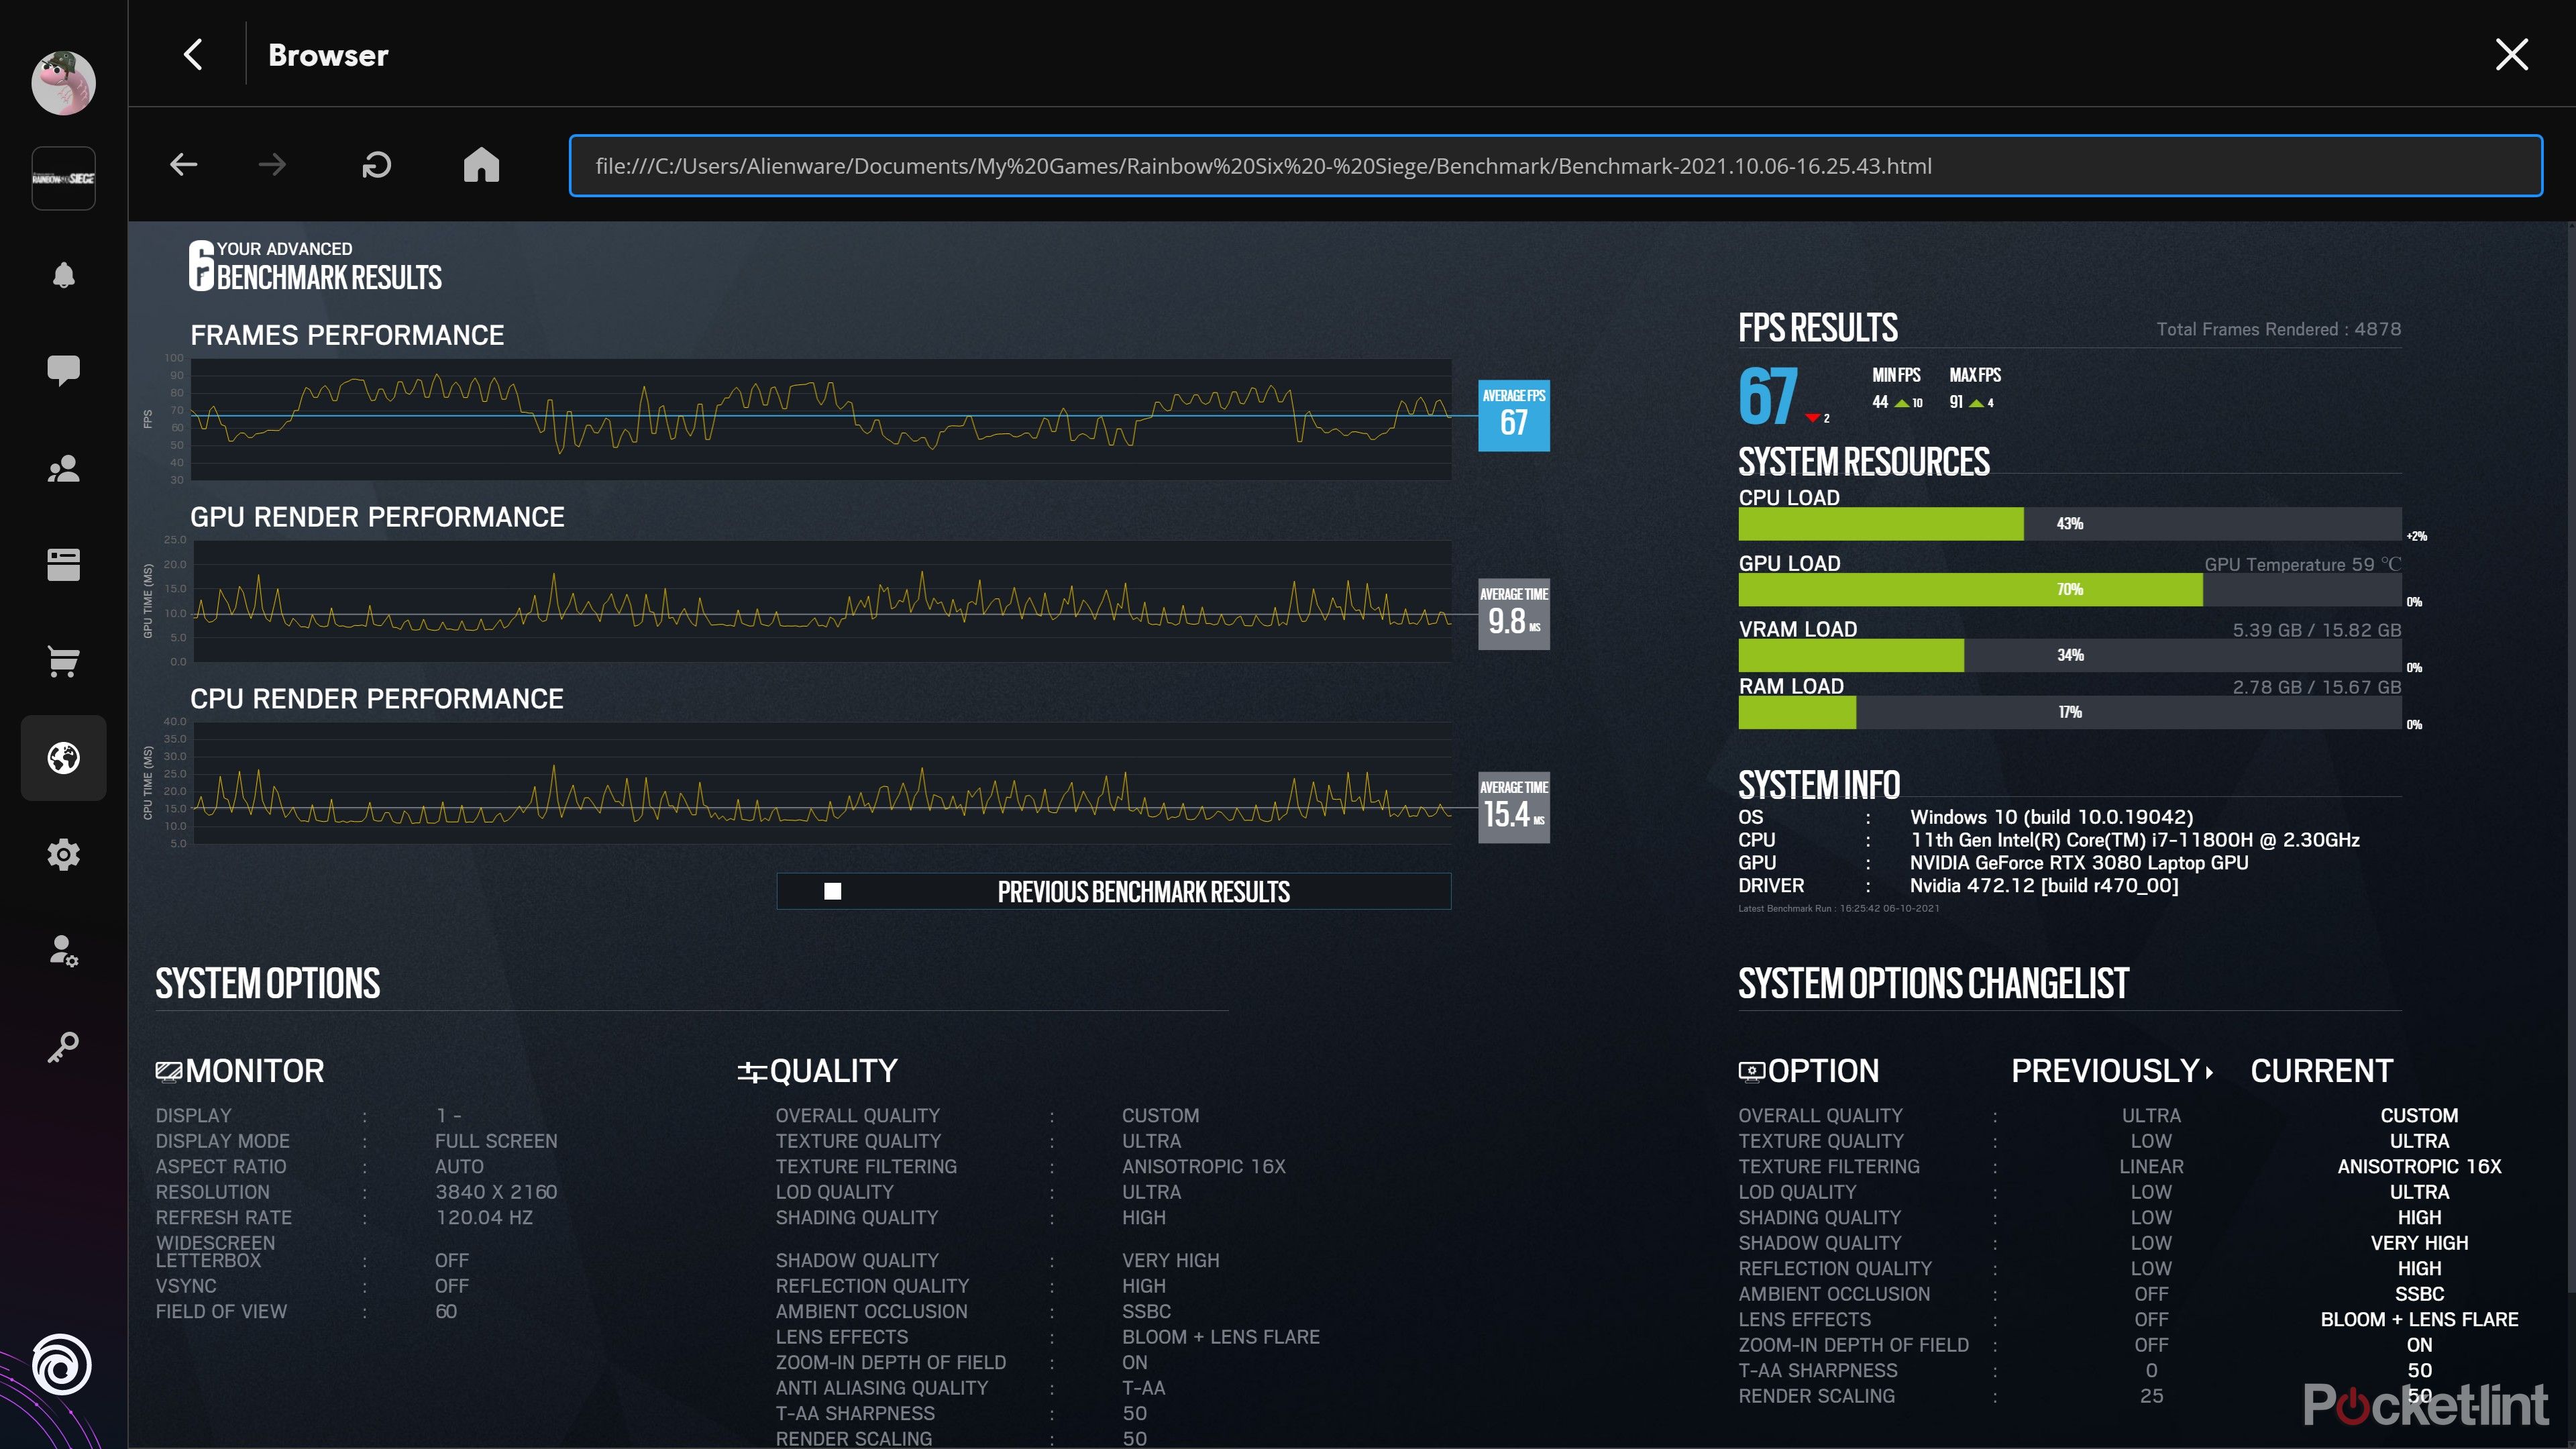The height and width of the screenshot is (1449, 2576).
Task: Open the chat messages icon
Action: (63, 370)
